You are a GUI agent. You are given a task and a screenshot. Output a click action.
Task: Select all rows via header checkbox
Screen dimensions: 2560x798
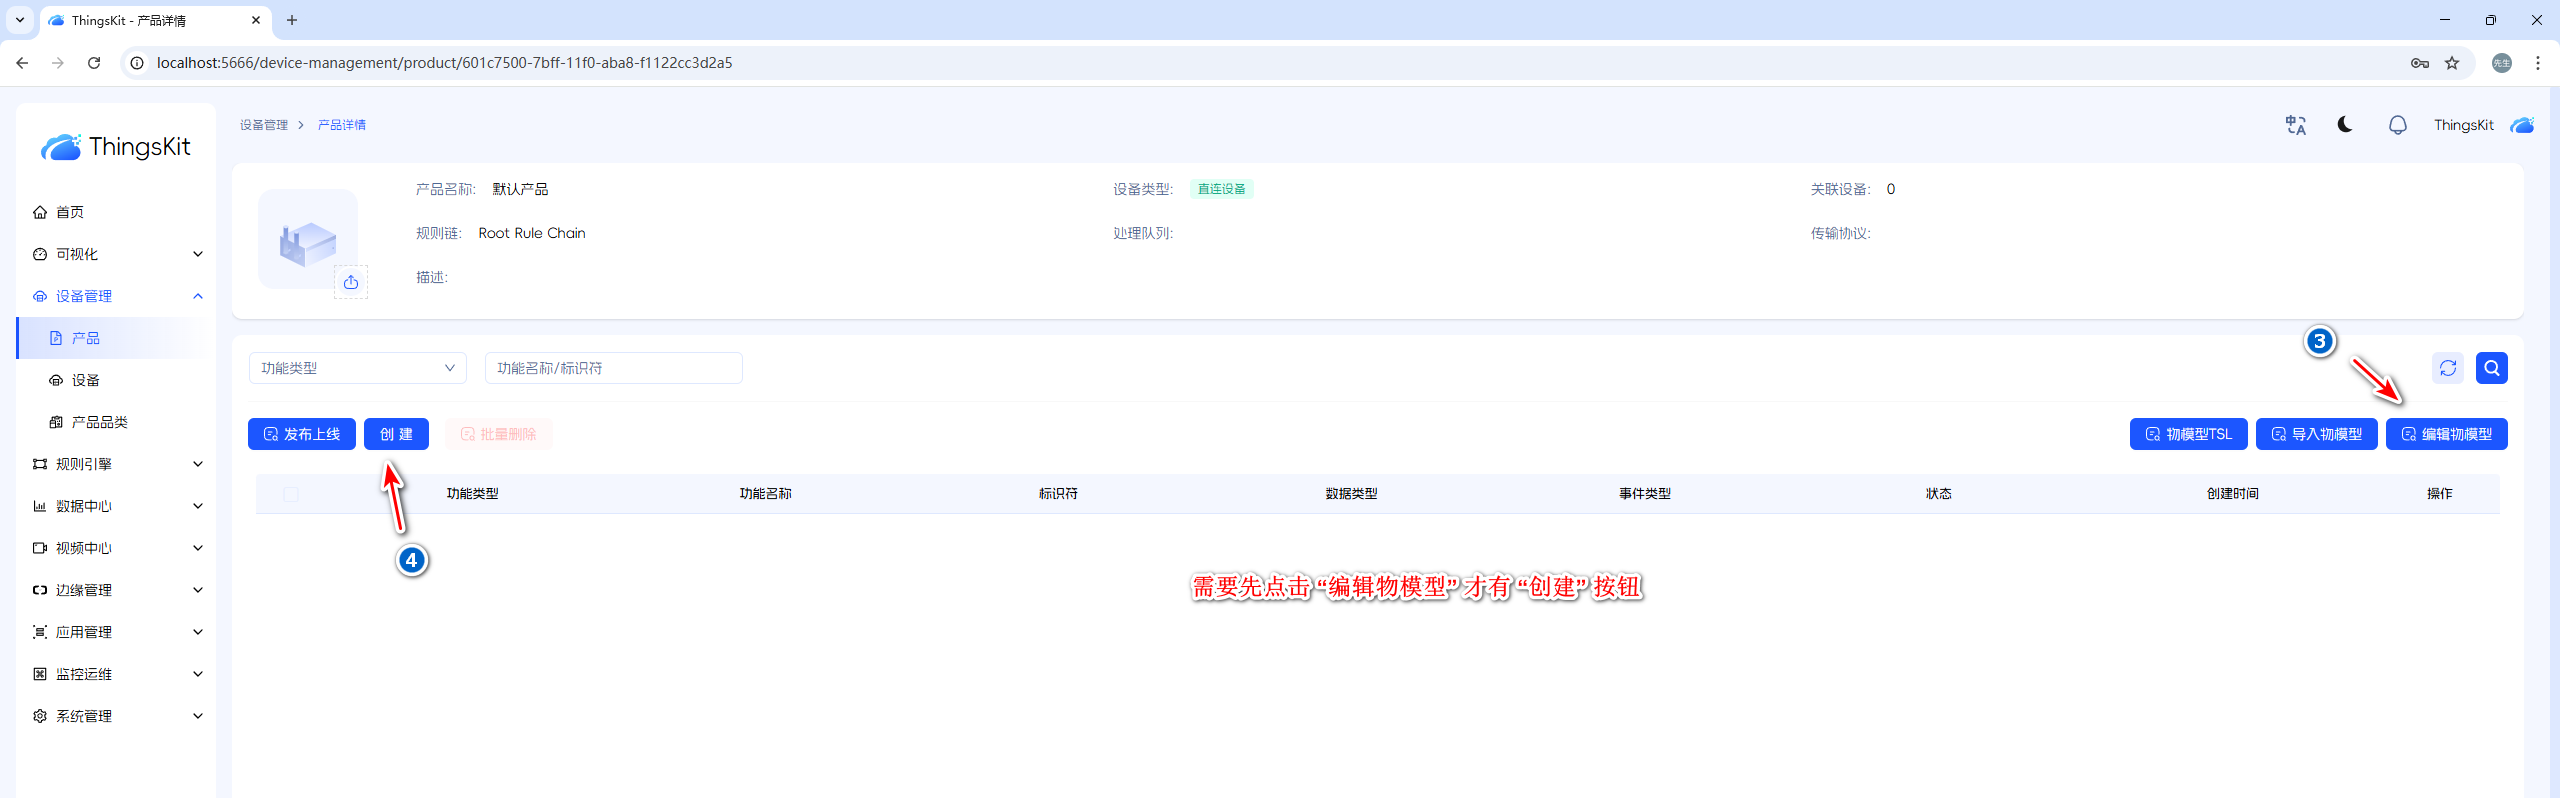(291, 494)
